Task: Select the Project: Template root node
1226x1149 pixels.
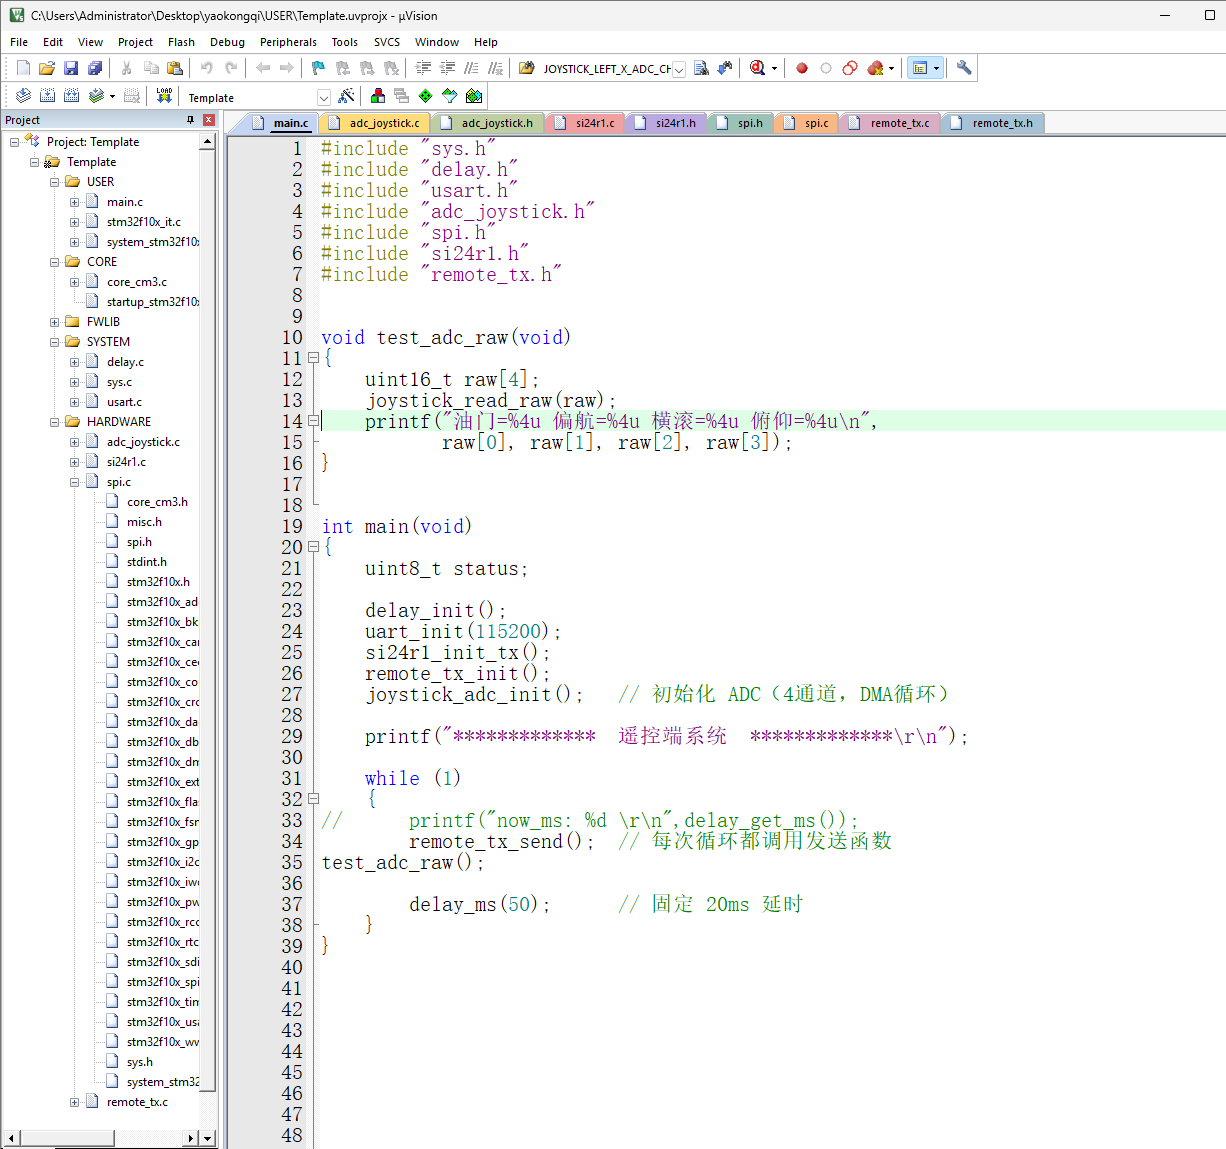Action: [93, 142]
